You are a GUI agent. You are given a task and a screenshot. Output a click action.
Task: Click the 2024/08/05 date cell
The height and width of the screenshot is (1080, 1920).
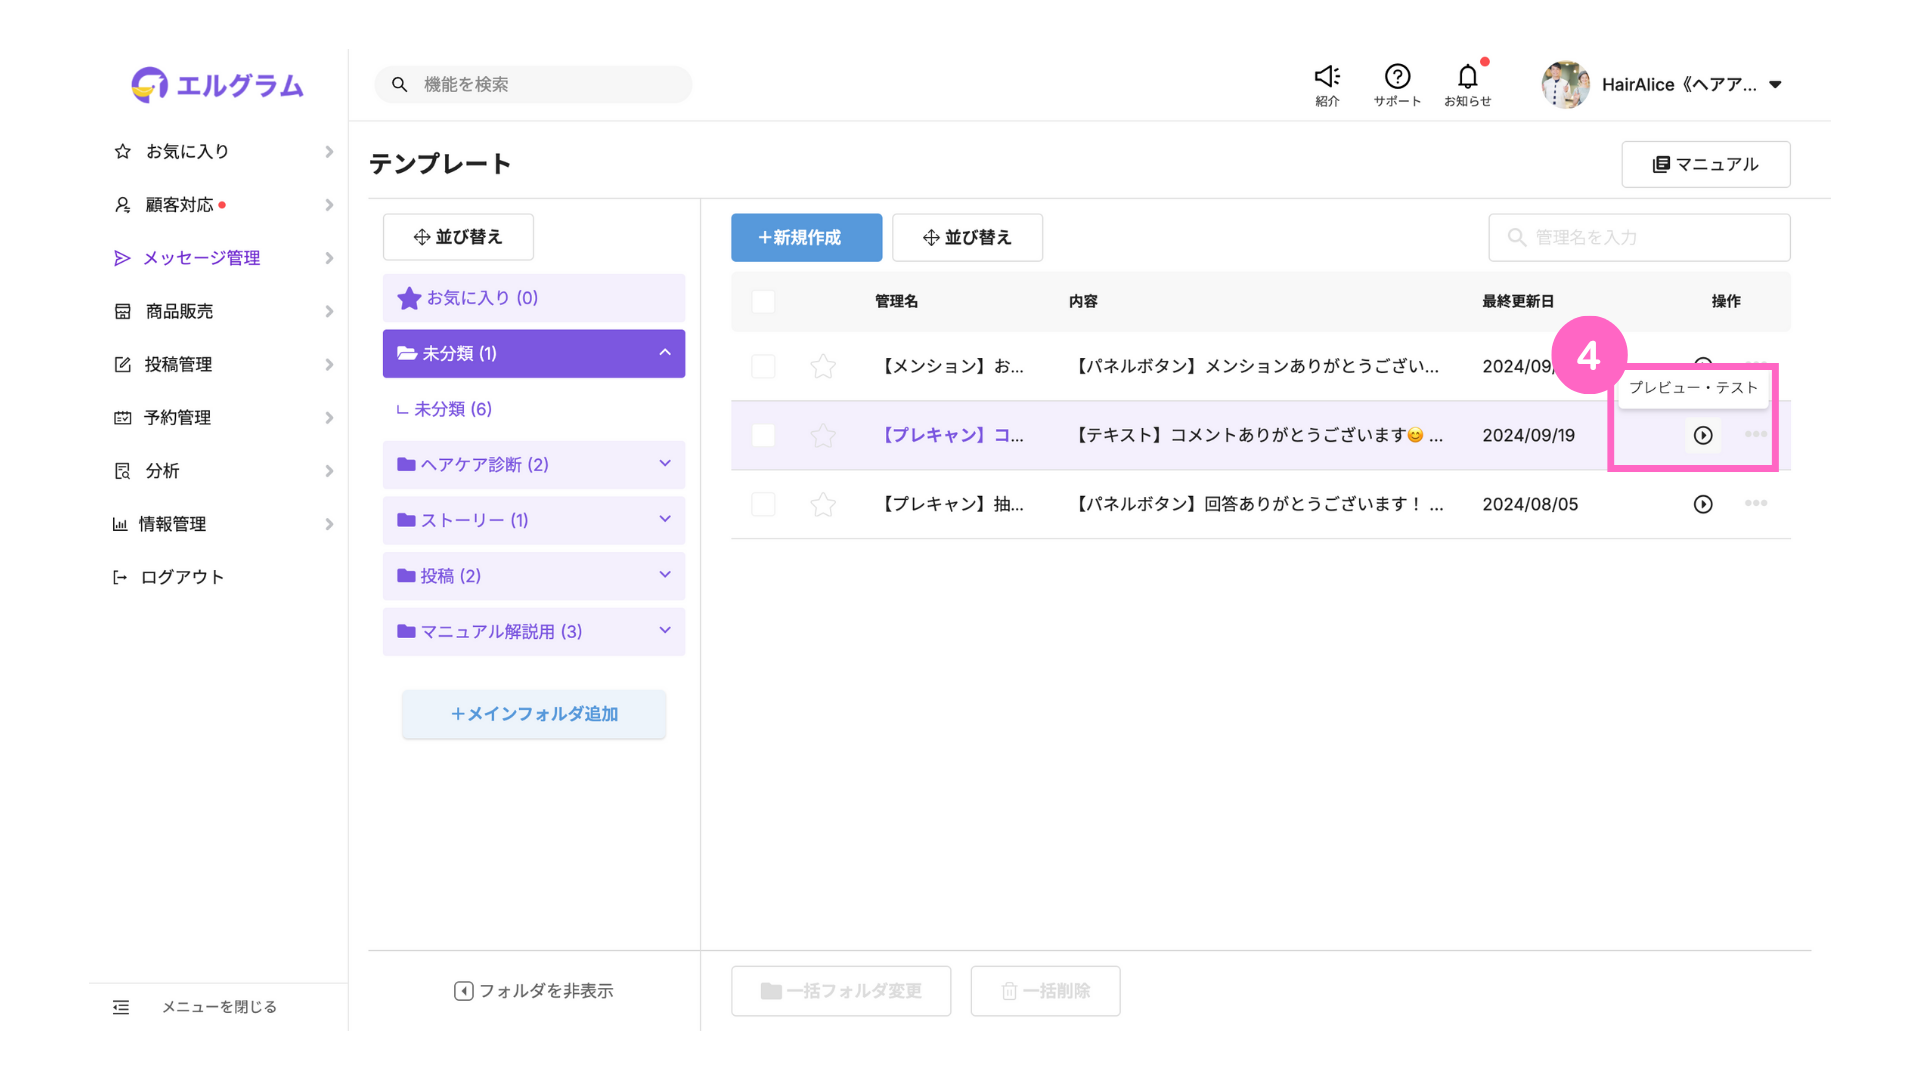point(1530,504)
